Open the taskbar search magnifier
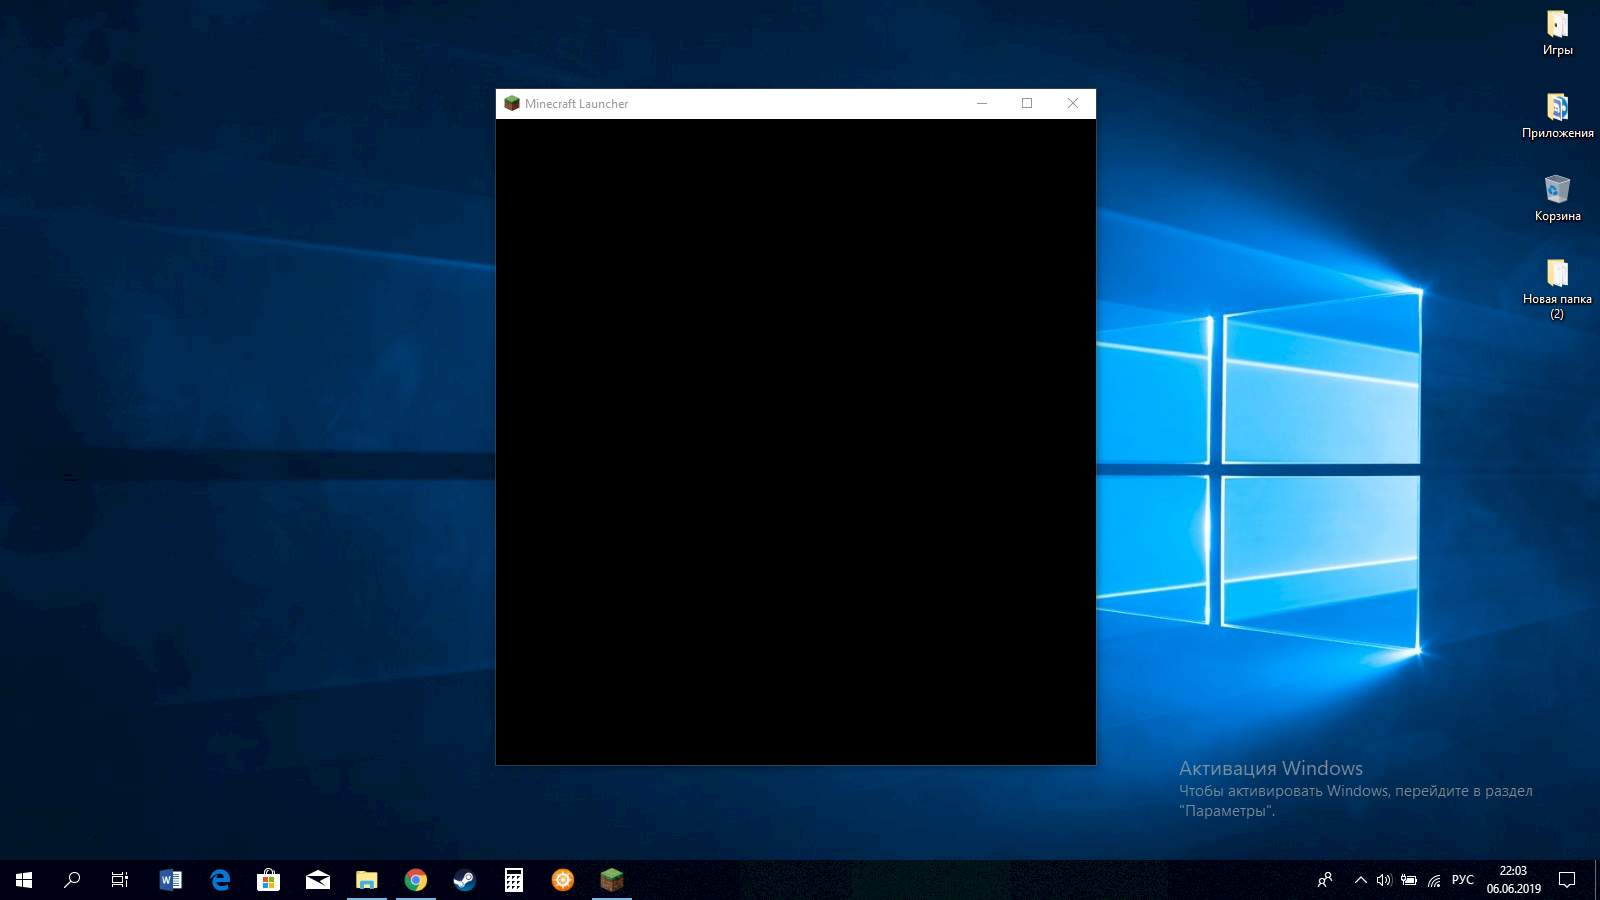 [x=72, y=880]
